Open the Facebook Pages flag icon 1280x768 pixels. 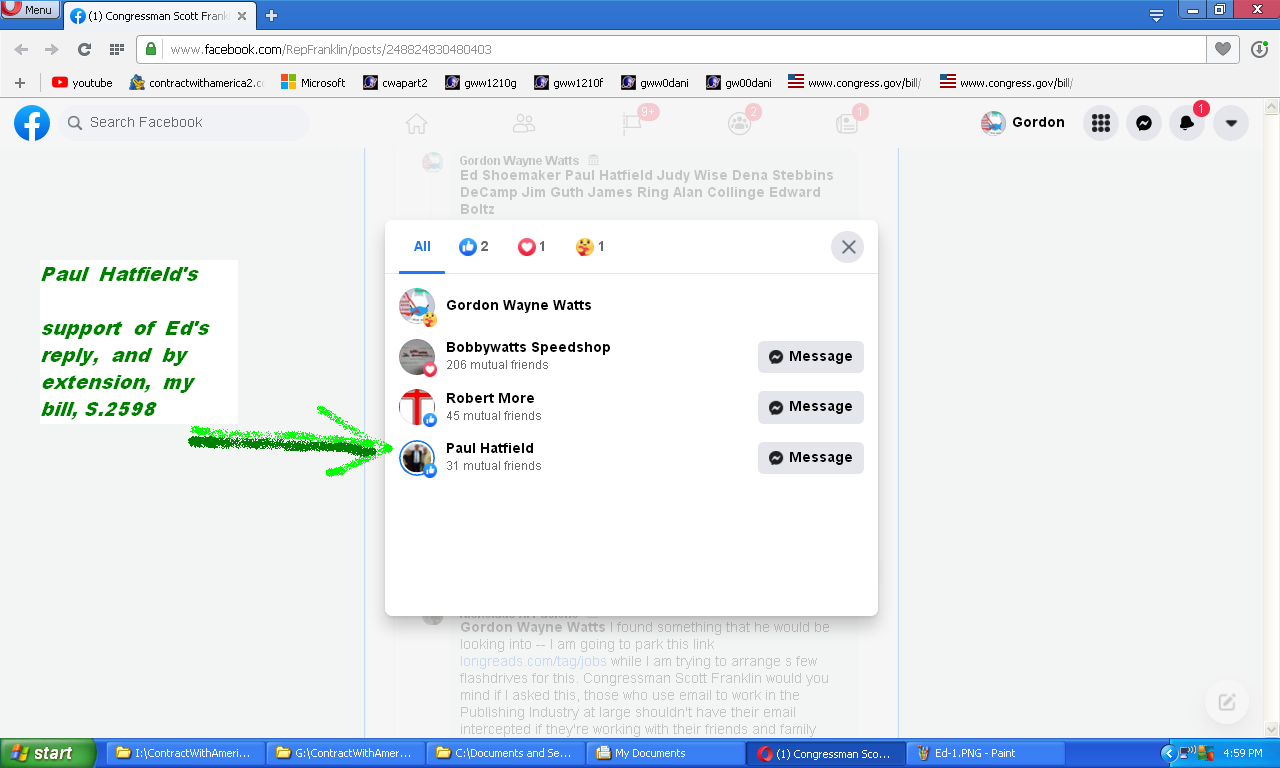(x=632, y=123)
